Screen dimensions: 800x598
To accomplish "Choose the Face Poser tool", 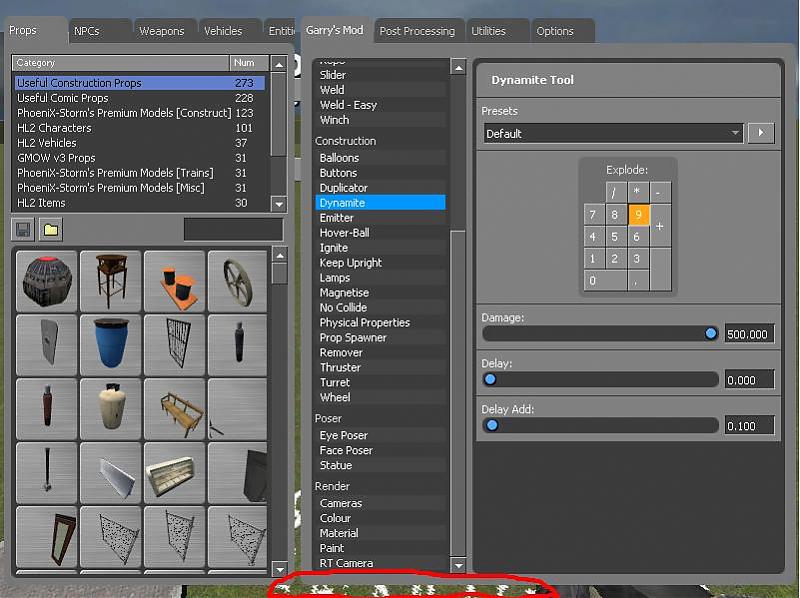I will (346, 450).
